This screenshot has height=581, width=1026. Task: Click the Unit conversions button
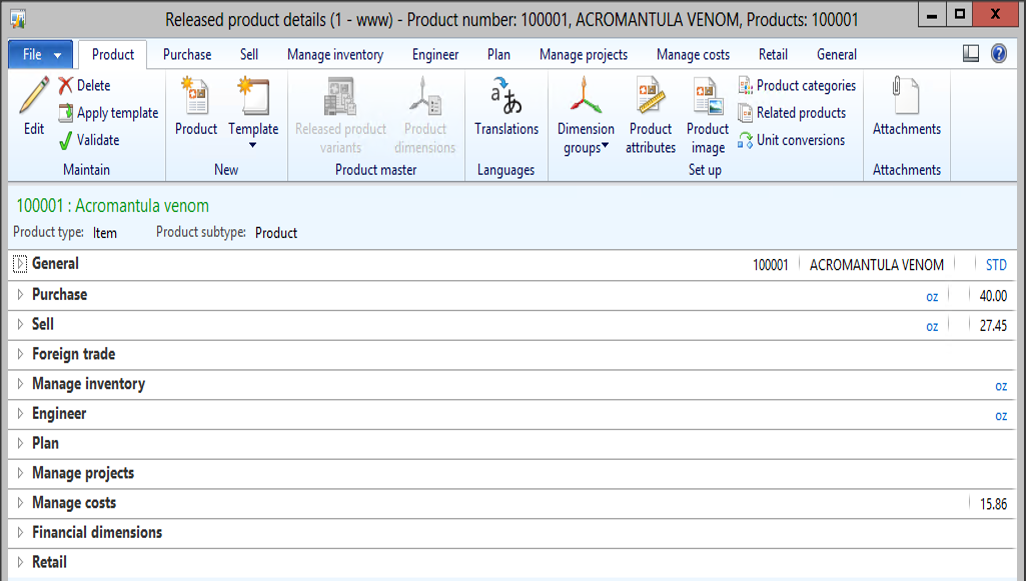coord(791,140)
